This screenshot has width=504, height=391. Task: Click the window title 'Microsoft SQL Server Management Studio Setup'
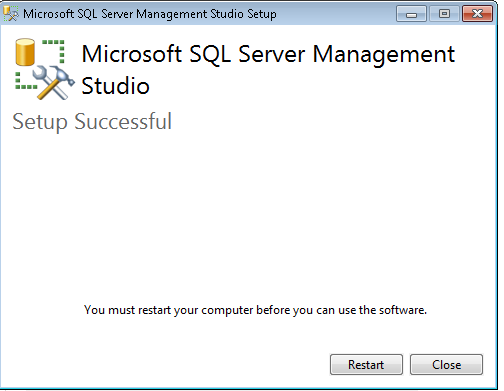pyautogui.click(x=150, y=14)
